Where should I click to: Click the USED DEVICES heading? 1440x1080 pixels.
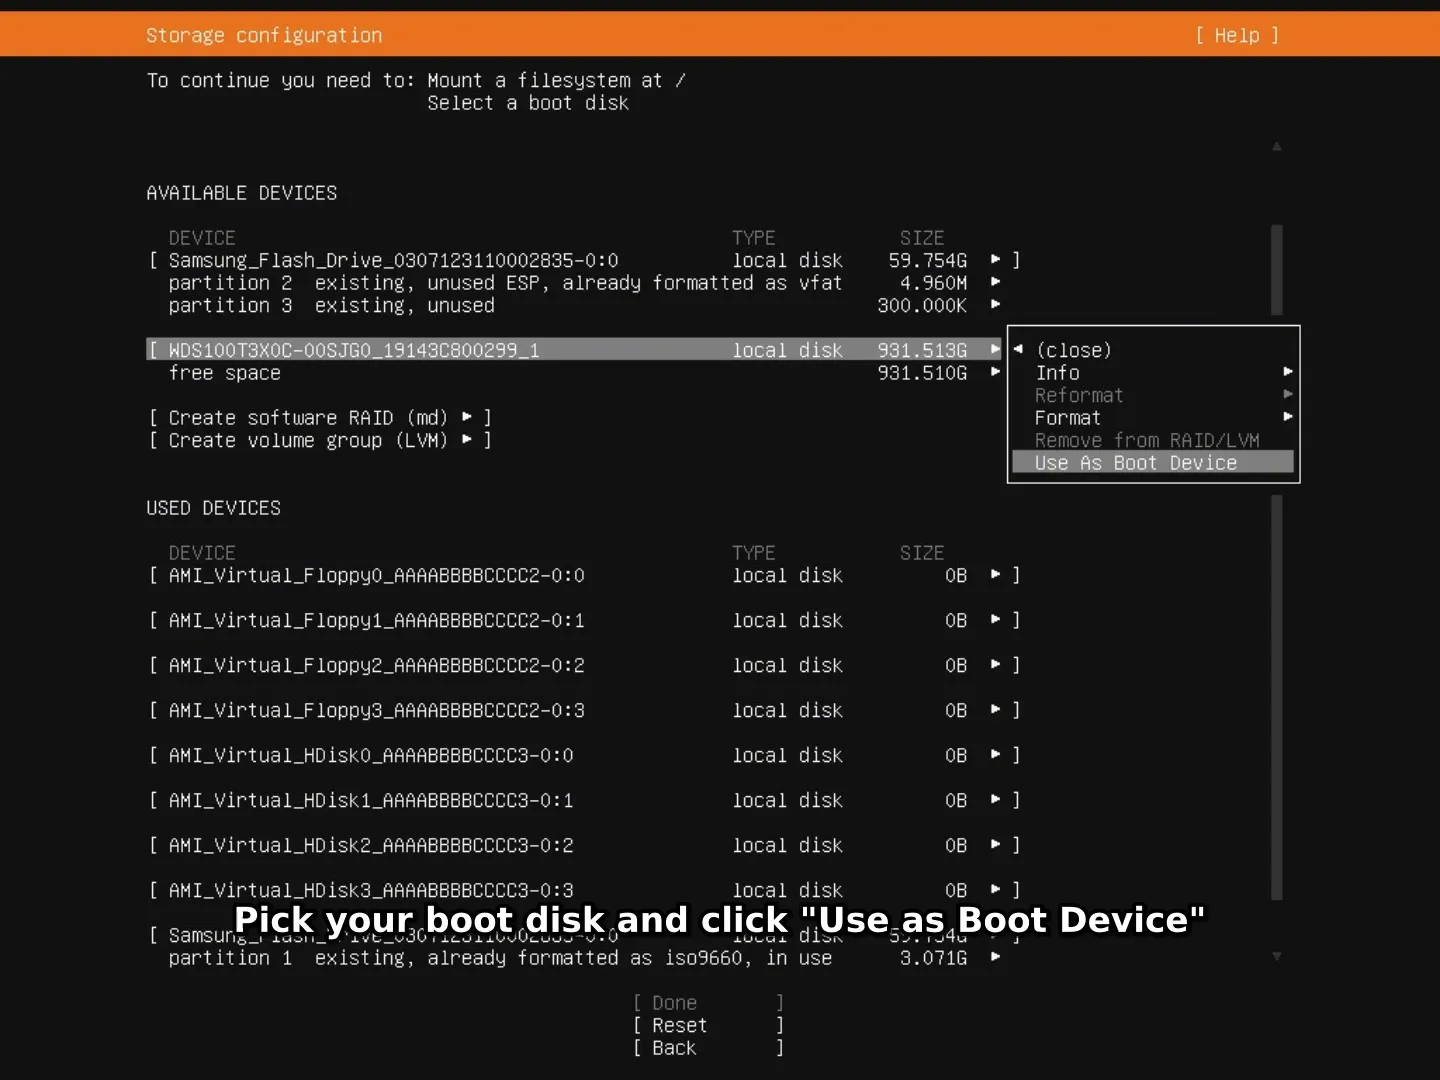coord(214,508)
